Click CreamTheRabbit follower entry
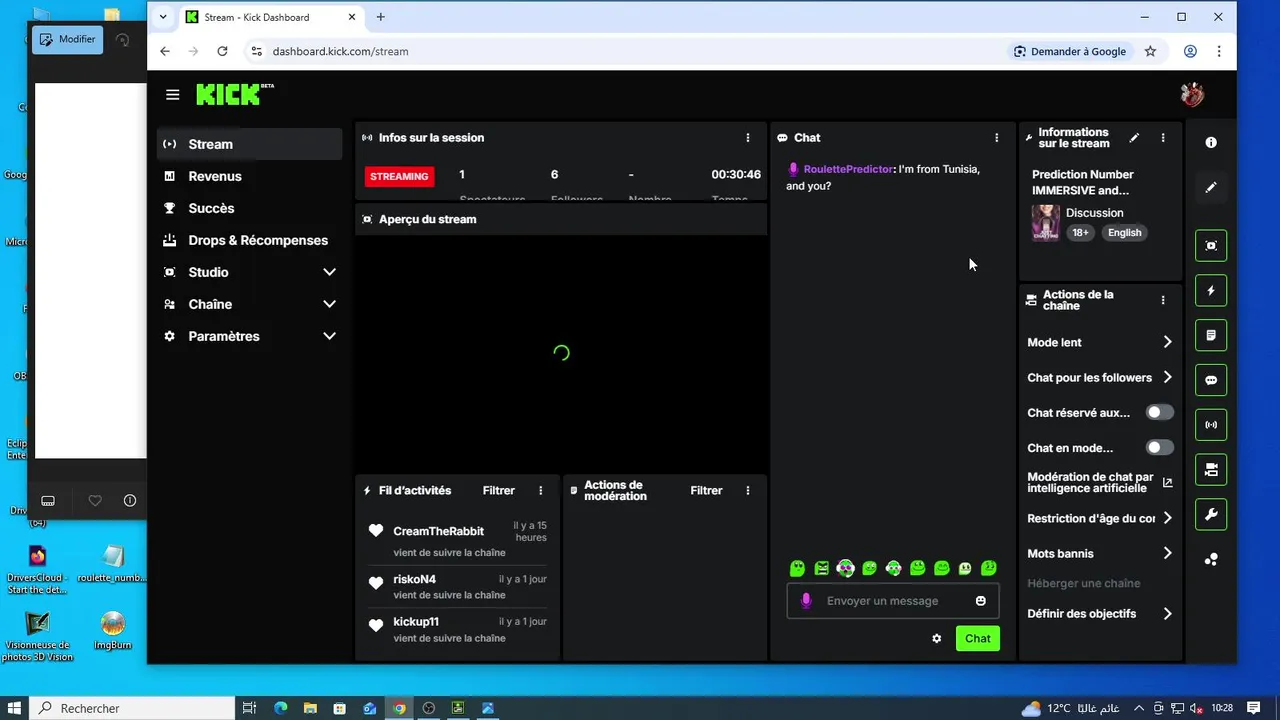The width and height of the screenshot is (1280, 720). click(x=457, y=539)
